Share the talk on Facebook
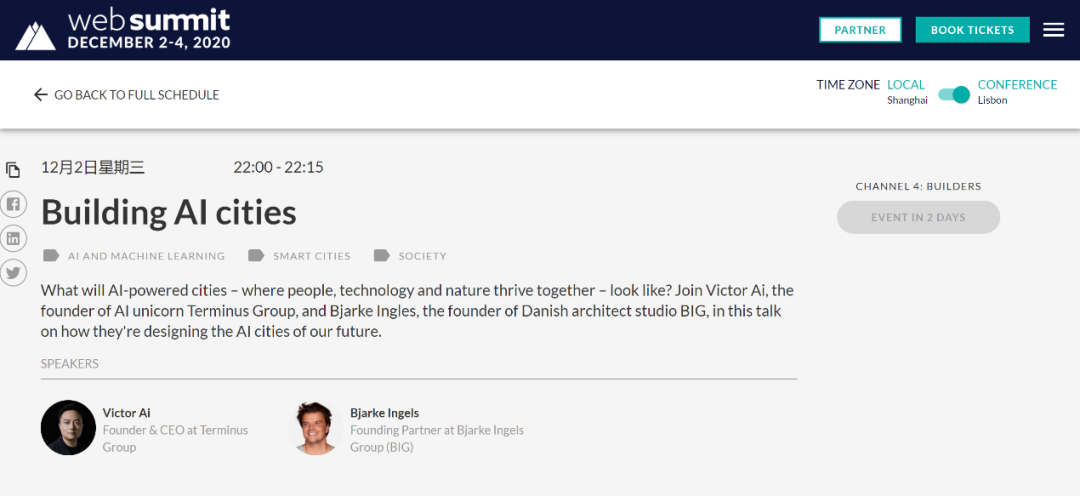 (x=13, y=204)
